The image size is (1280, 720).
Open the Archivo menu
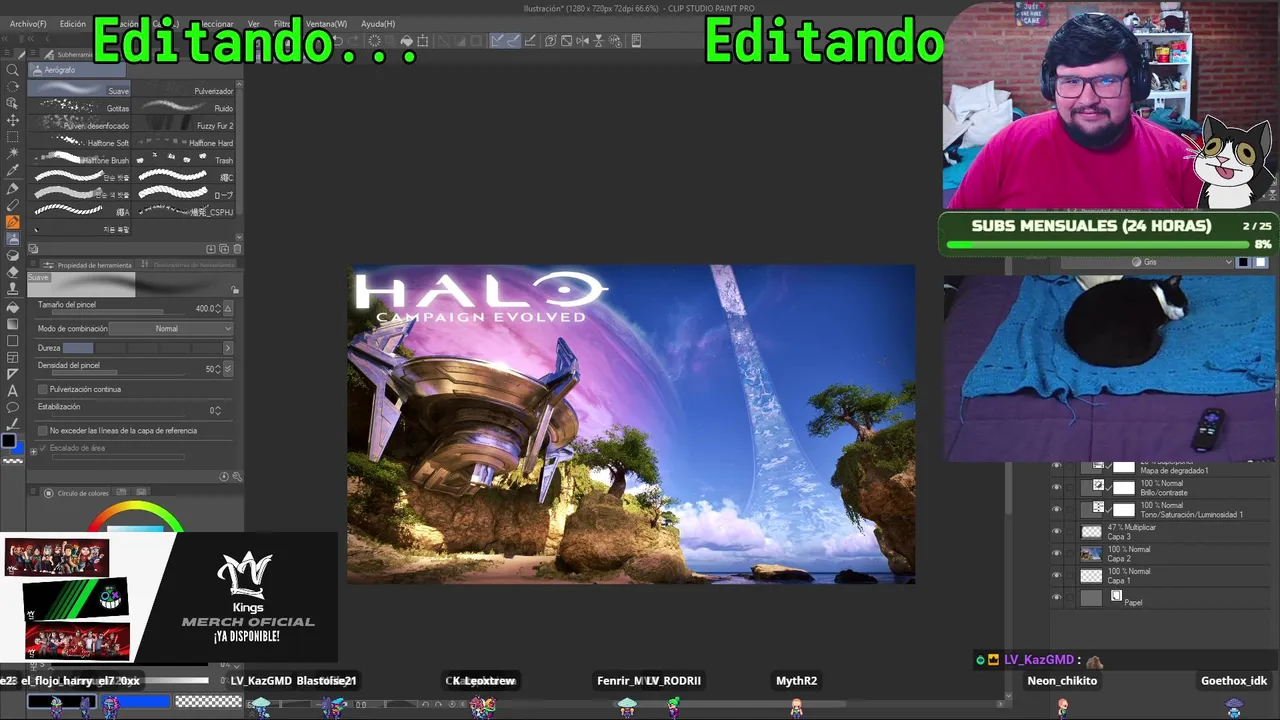[28, 24]
